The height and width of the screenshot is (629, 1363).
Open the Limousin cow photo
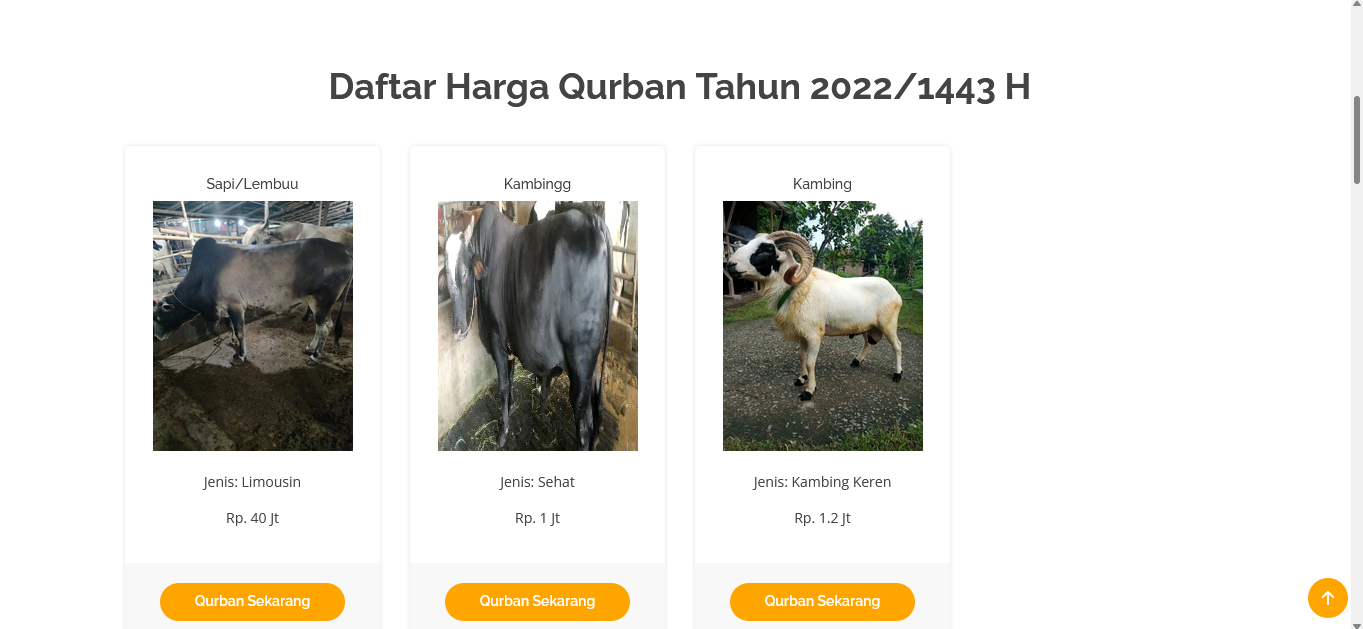point(253,326)
